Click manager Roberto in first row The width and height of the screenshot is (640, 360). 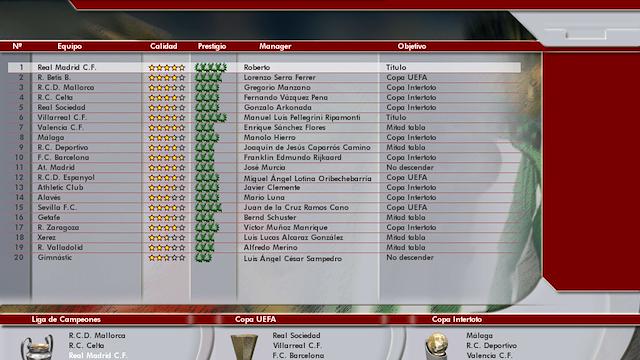click(257, 67)
